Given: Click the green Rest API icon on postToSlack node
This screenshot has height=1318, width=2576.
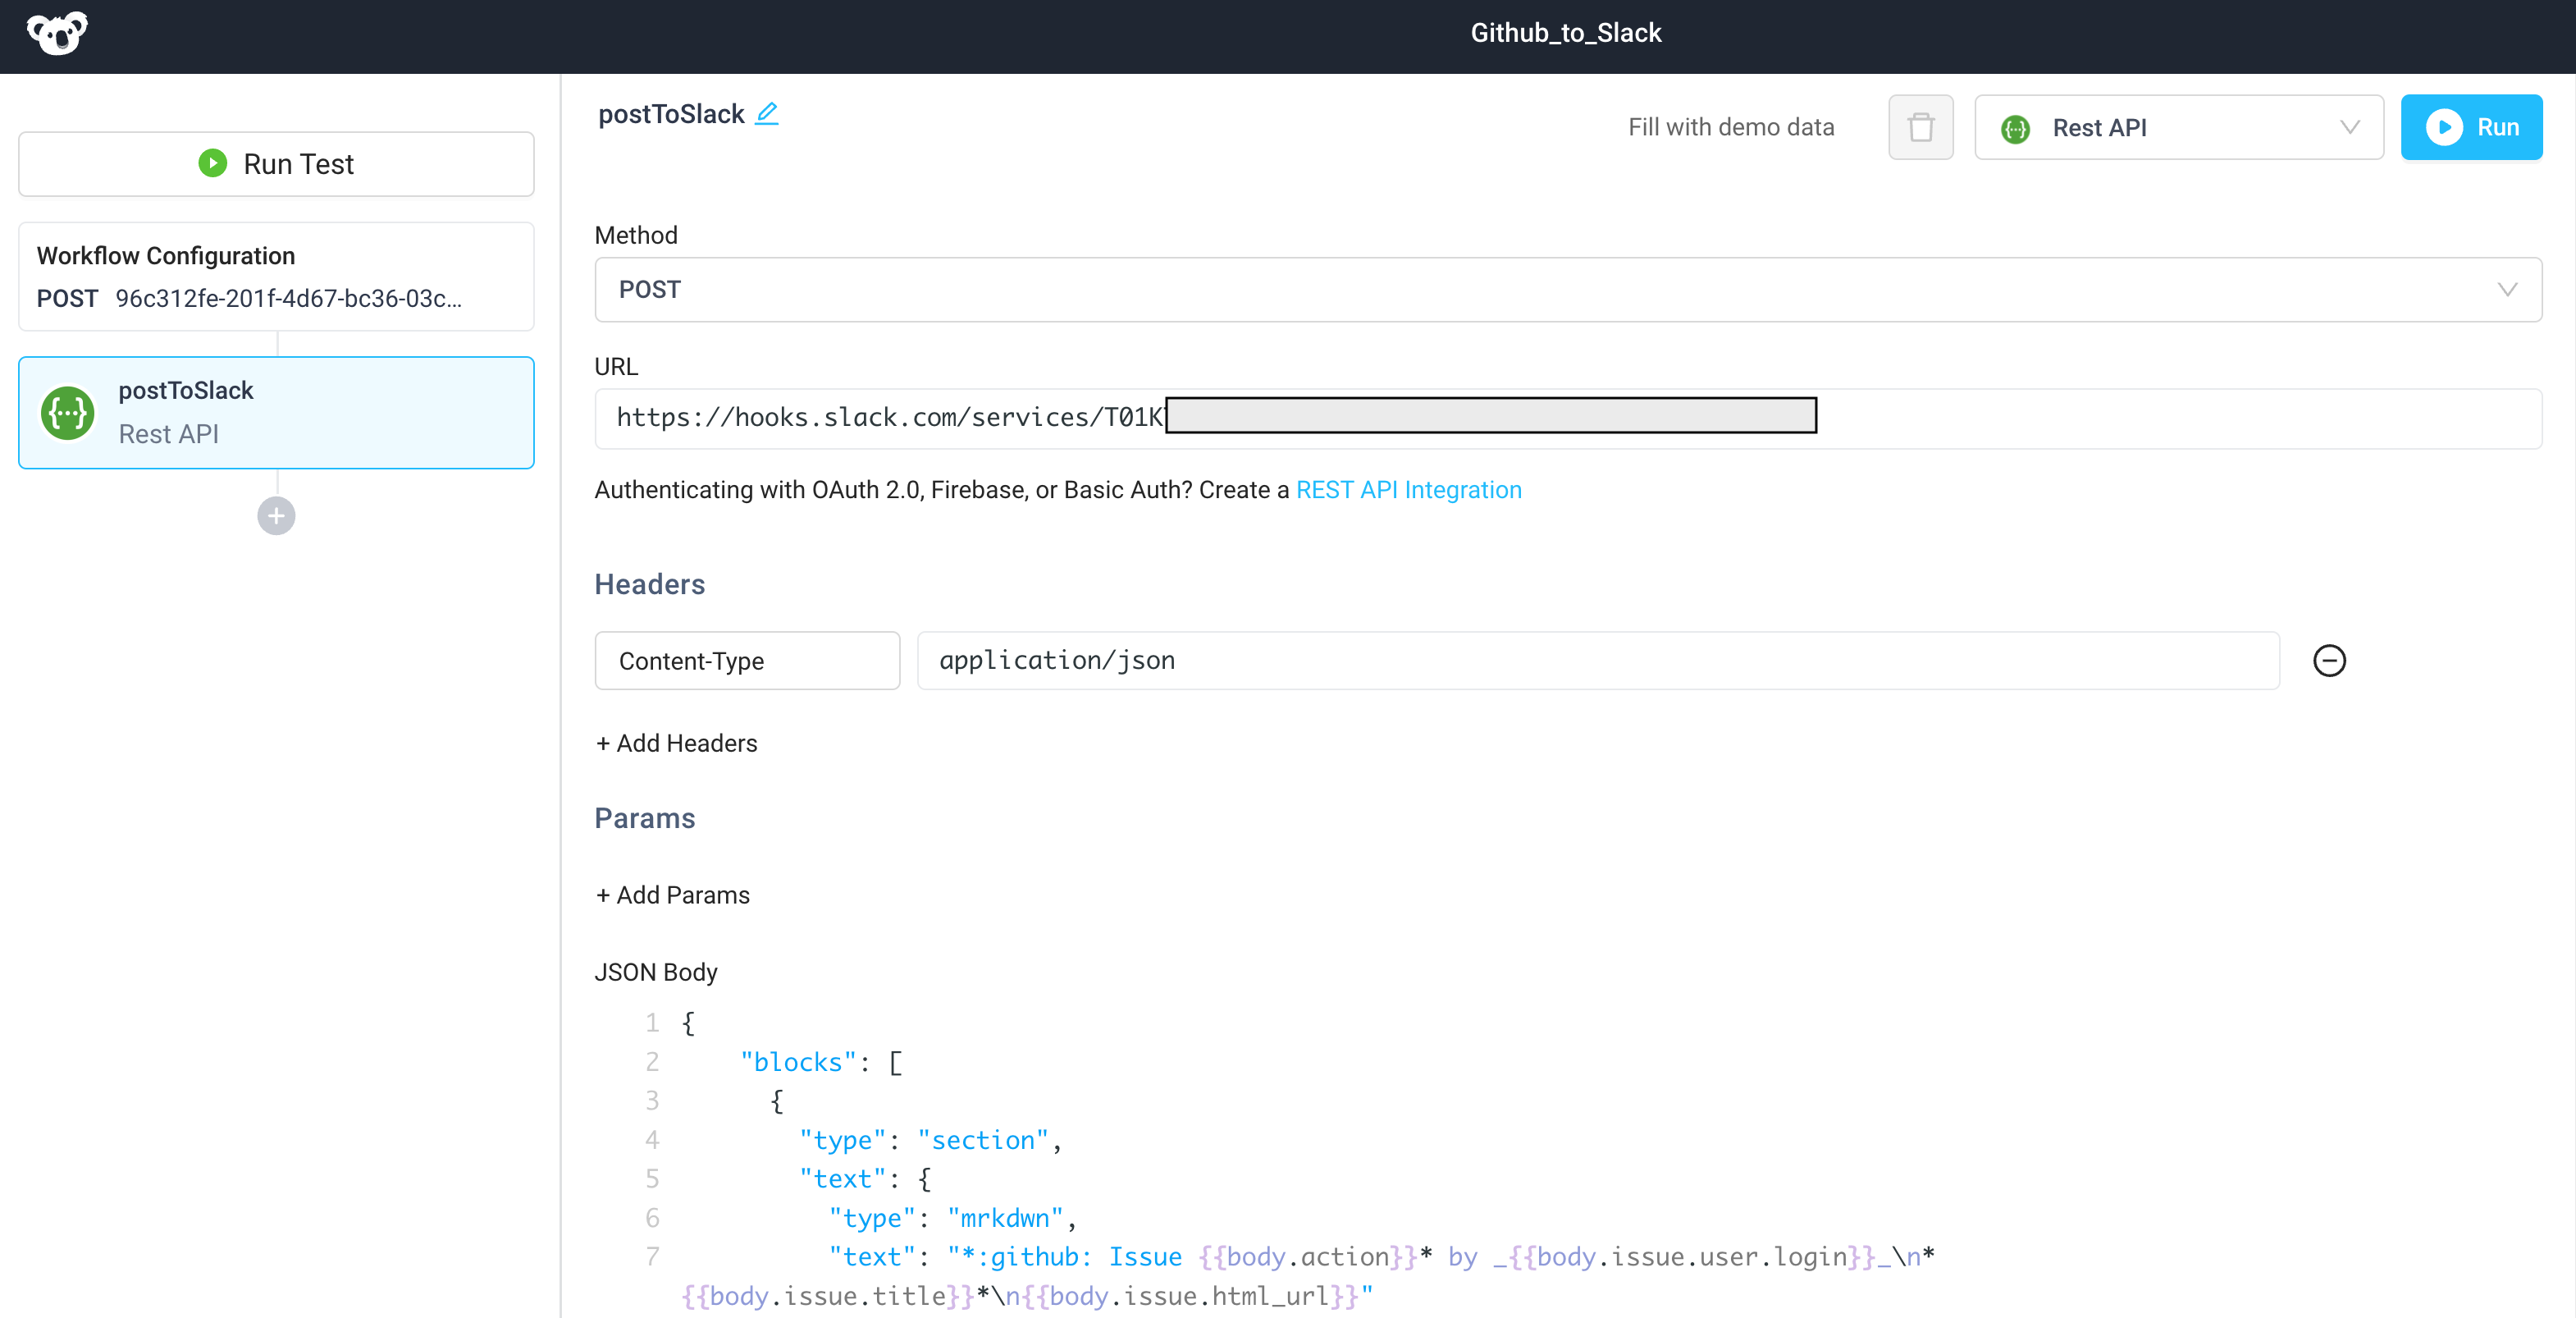Looking at the screenshot, I should [x=66, y=412].
